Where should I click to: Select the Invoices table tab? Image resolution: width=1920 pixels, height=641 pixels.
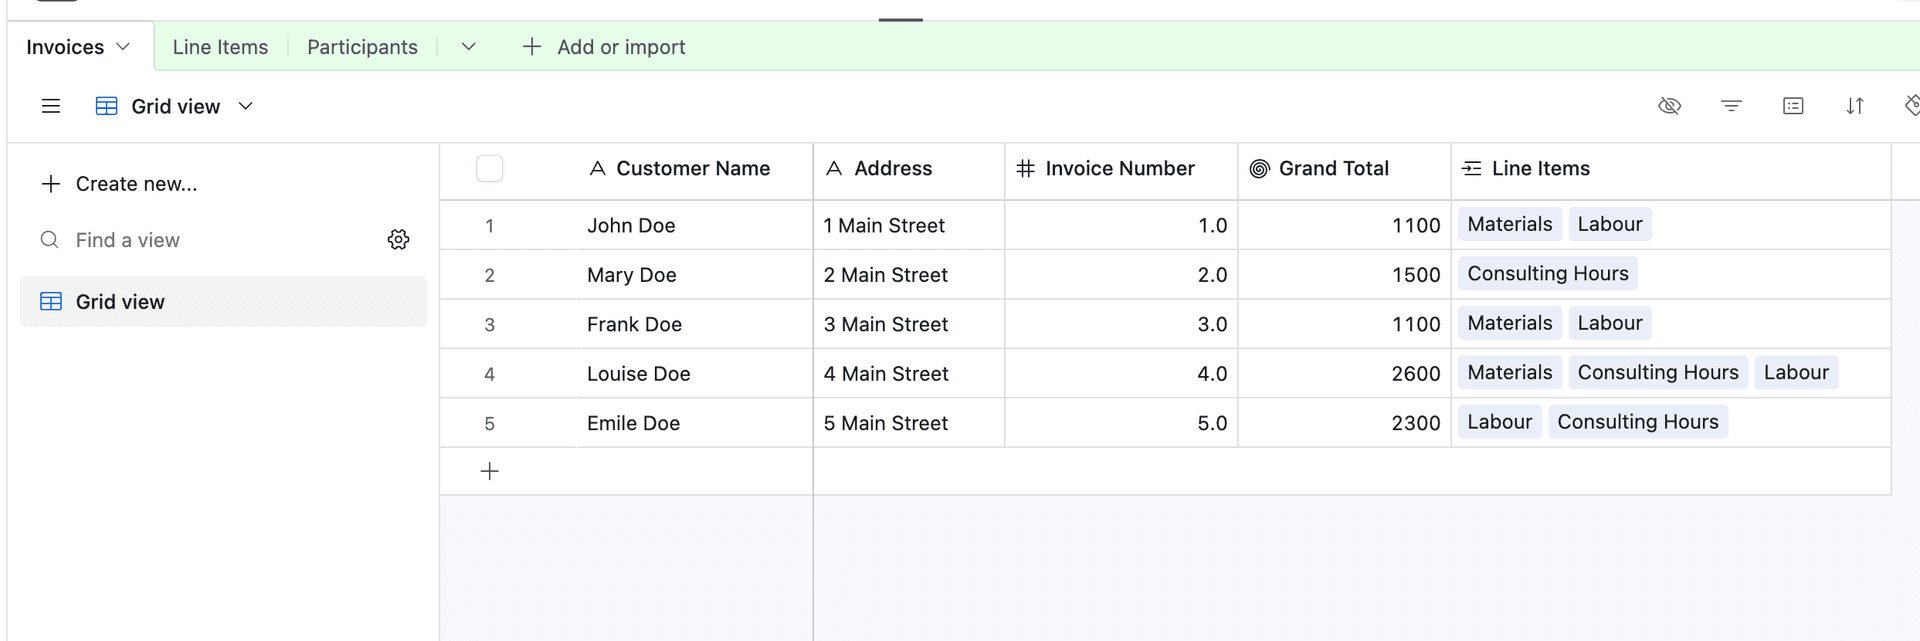point(80,46)
